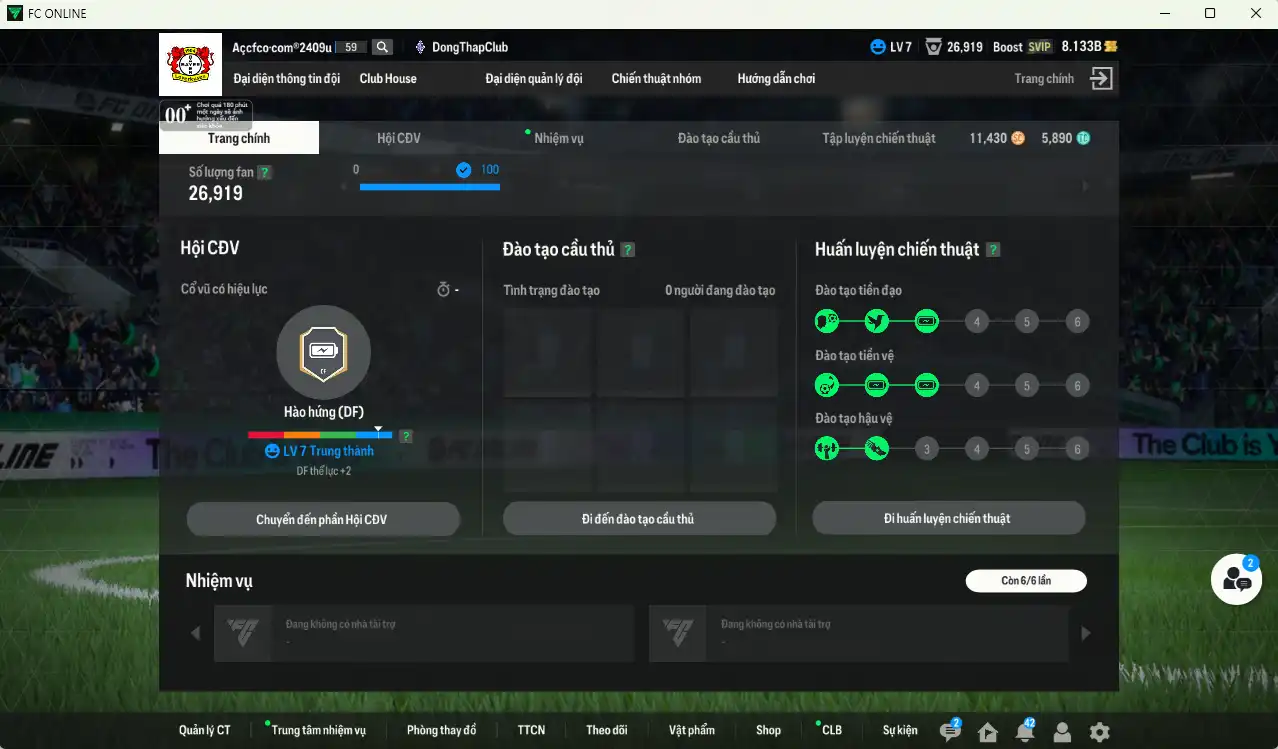Click the Đi đến đào tạo cầu thủ button
1278x749 pixels.
639,519
